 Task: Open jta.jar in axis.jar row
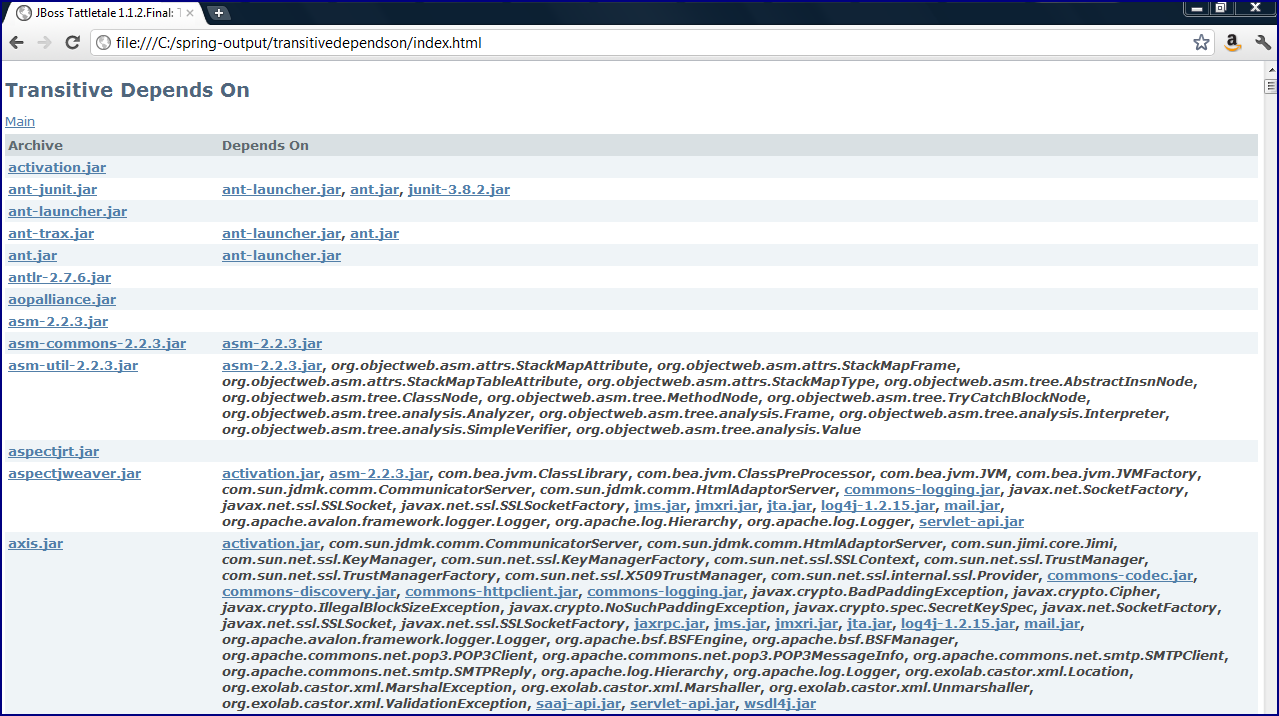869,623
